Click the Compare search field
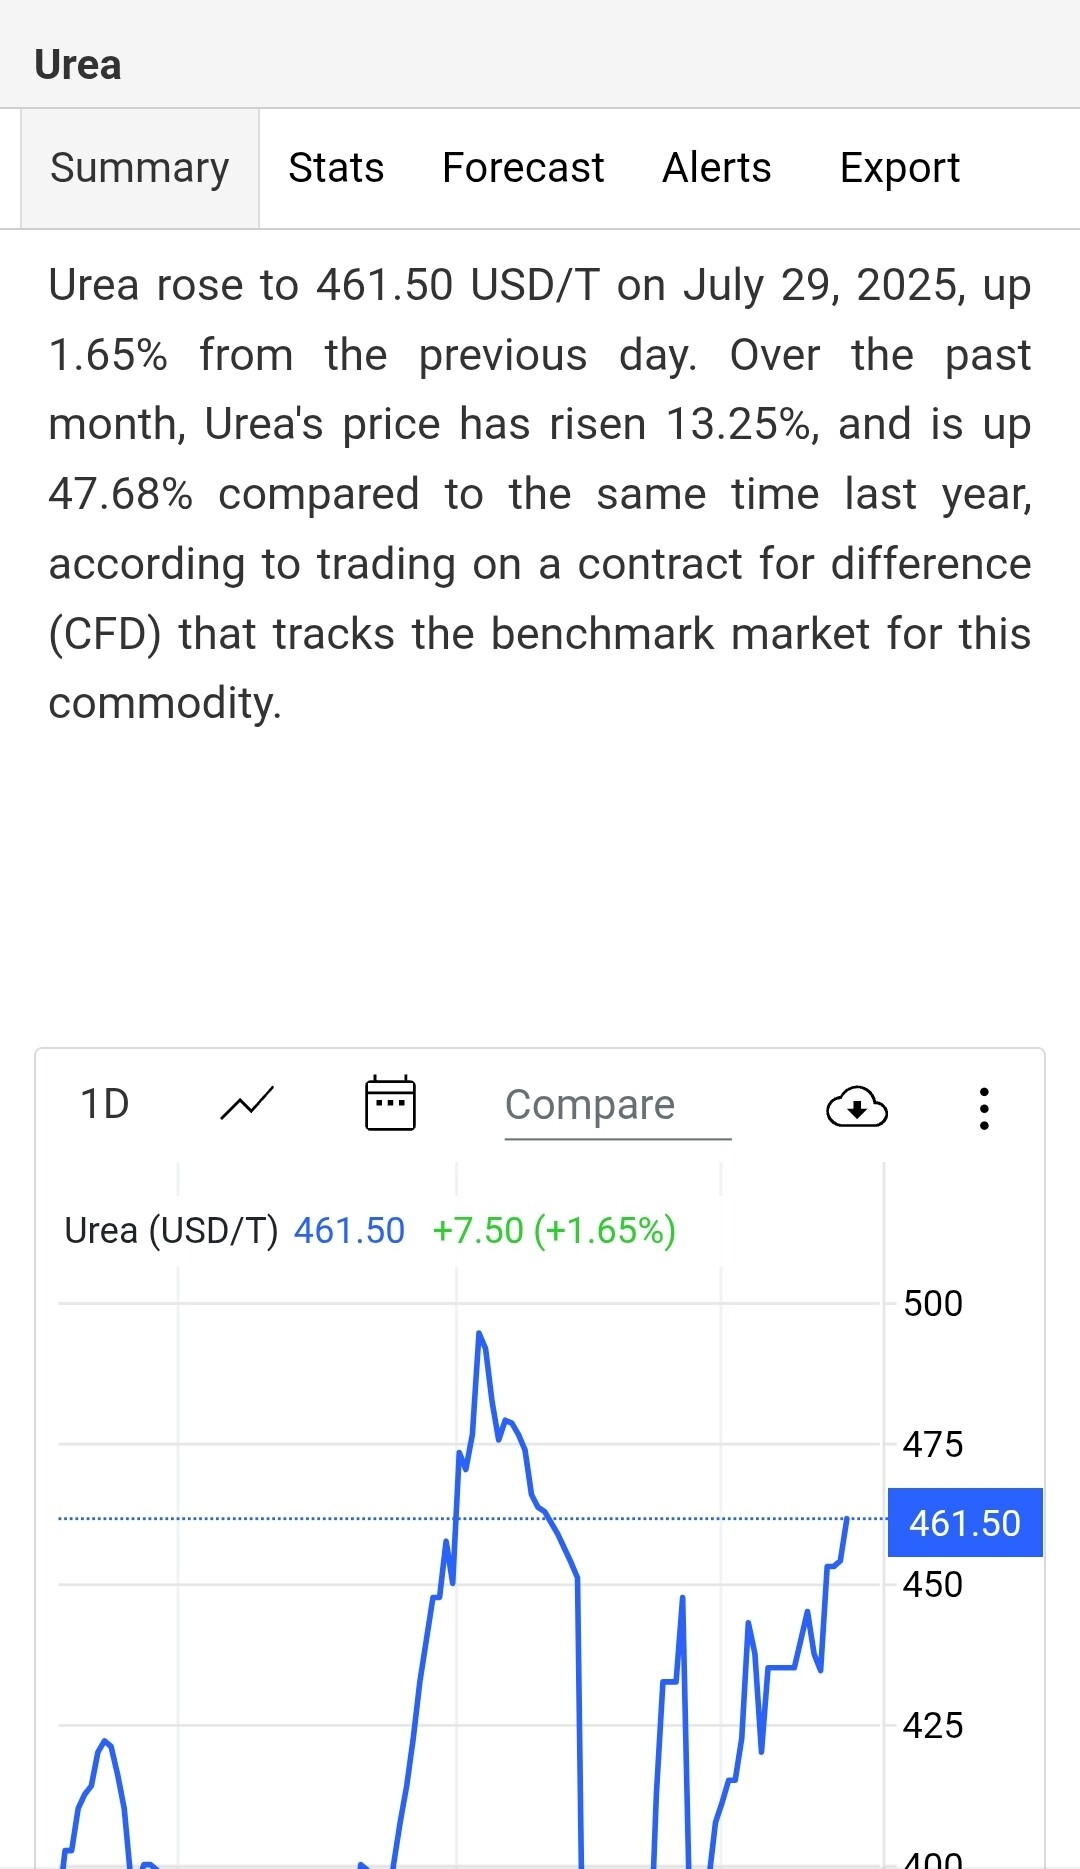The height and width of the screenshot is (1869, 1080). point(617,1106)
